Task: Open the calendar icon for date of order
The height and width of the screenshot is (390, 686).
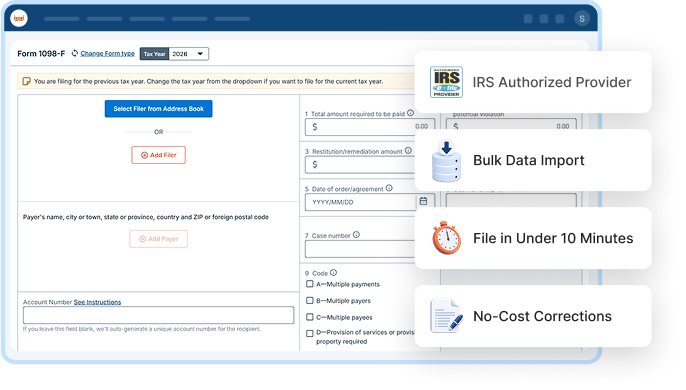Action: click(x=423, y=201)
